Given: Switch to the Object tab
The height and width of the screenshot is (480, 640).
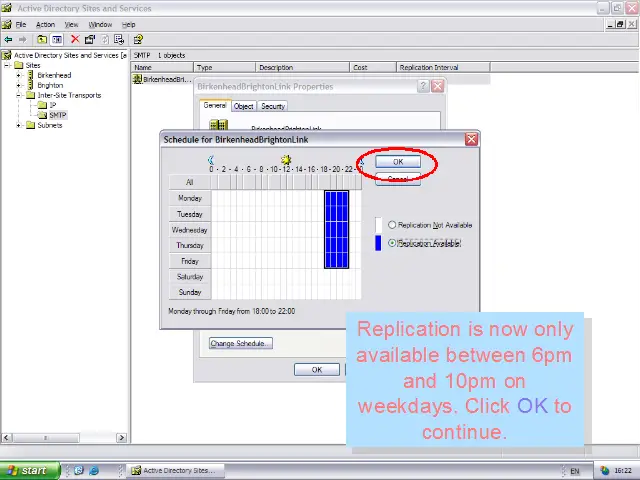Looking at the screenshot, I should pyautogui.click(x=244, y=106).
